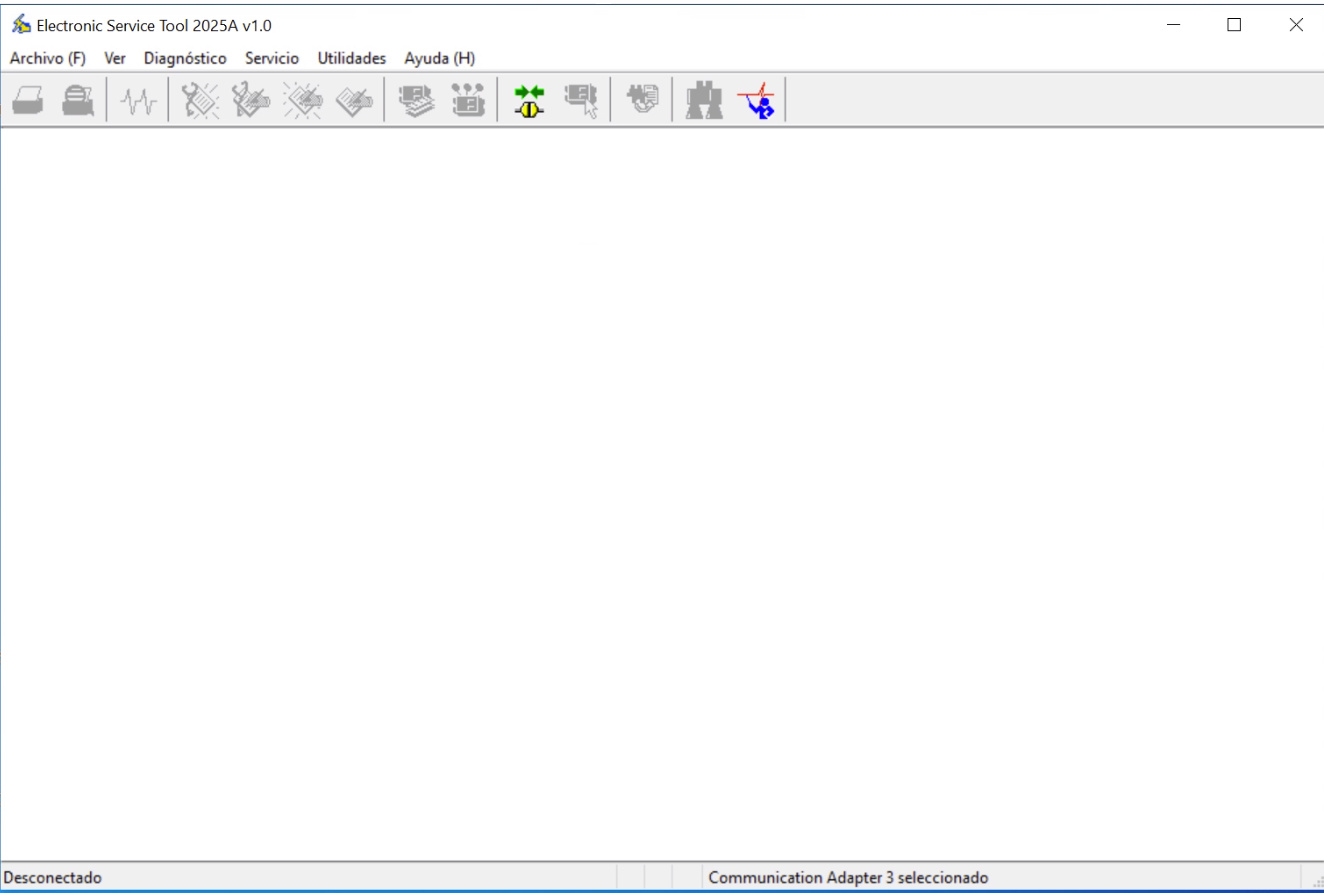Open the stethoscope with pencil logged codes icon
The image size is (1324, 893).
pos(251,101)
